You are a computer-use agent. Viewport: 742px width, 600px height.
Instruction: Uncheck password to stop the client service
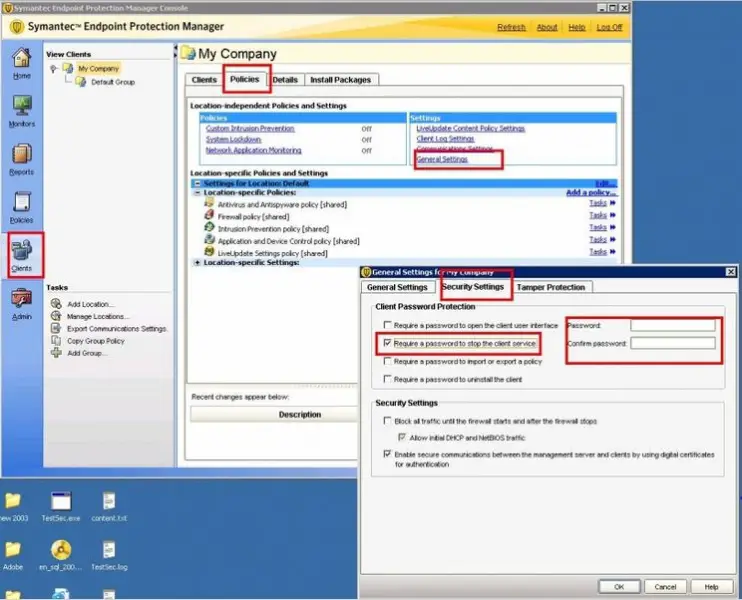[388, 343]
